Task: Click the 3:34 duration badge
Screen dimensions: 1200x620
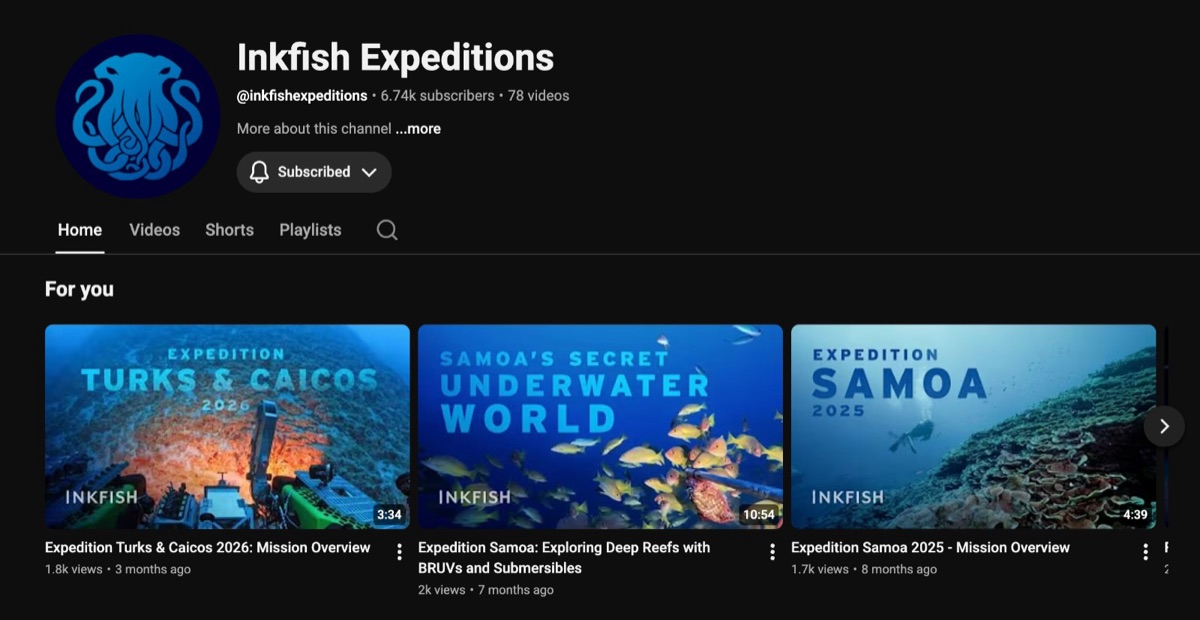Action: (x=389, y=515)
